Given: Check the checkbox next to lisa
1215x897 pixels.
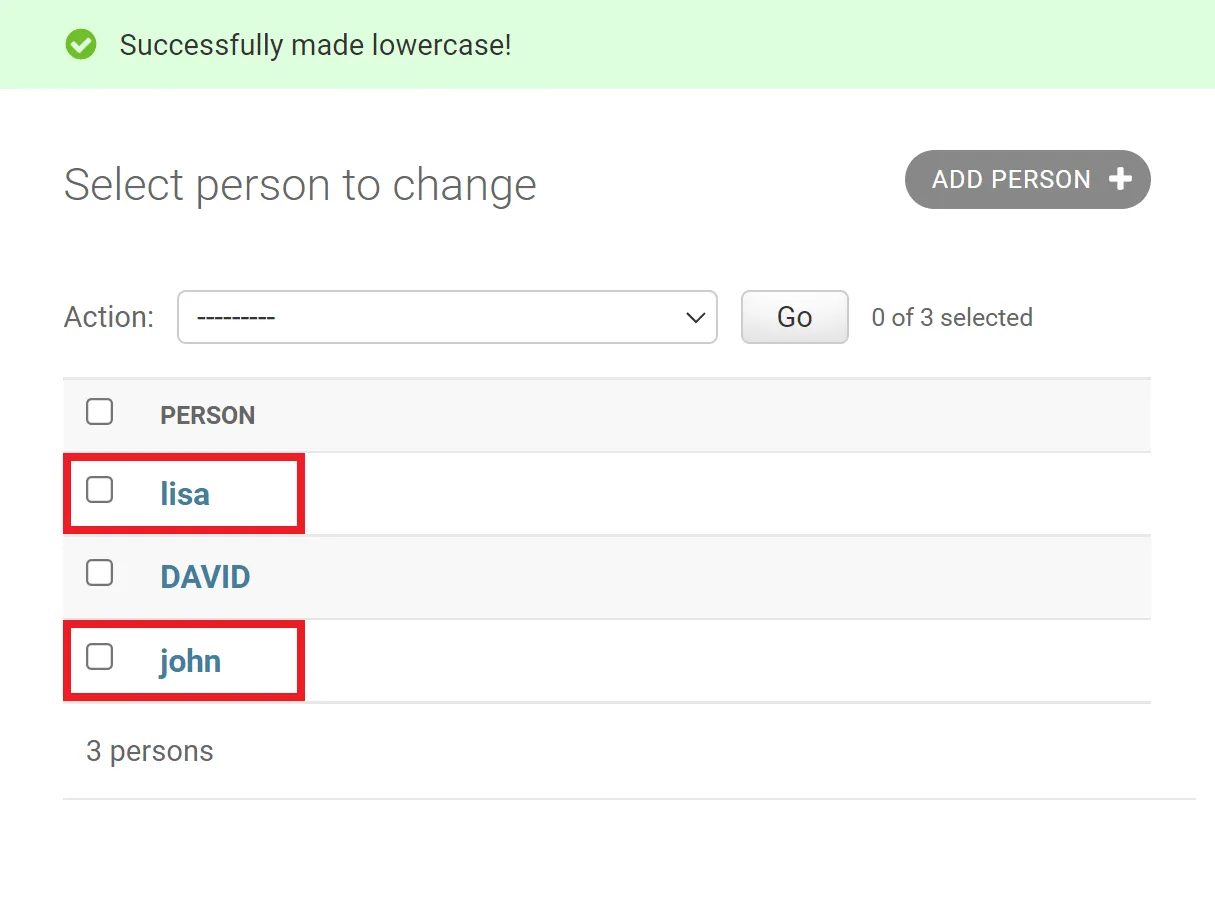Looking at the screenshot, I should (x=99, y=490).
